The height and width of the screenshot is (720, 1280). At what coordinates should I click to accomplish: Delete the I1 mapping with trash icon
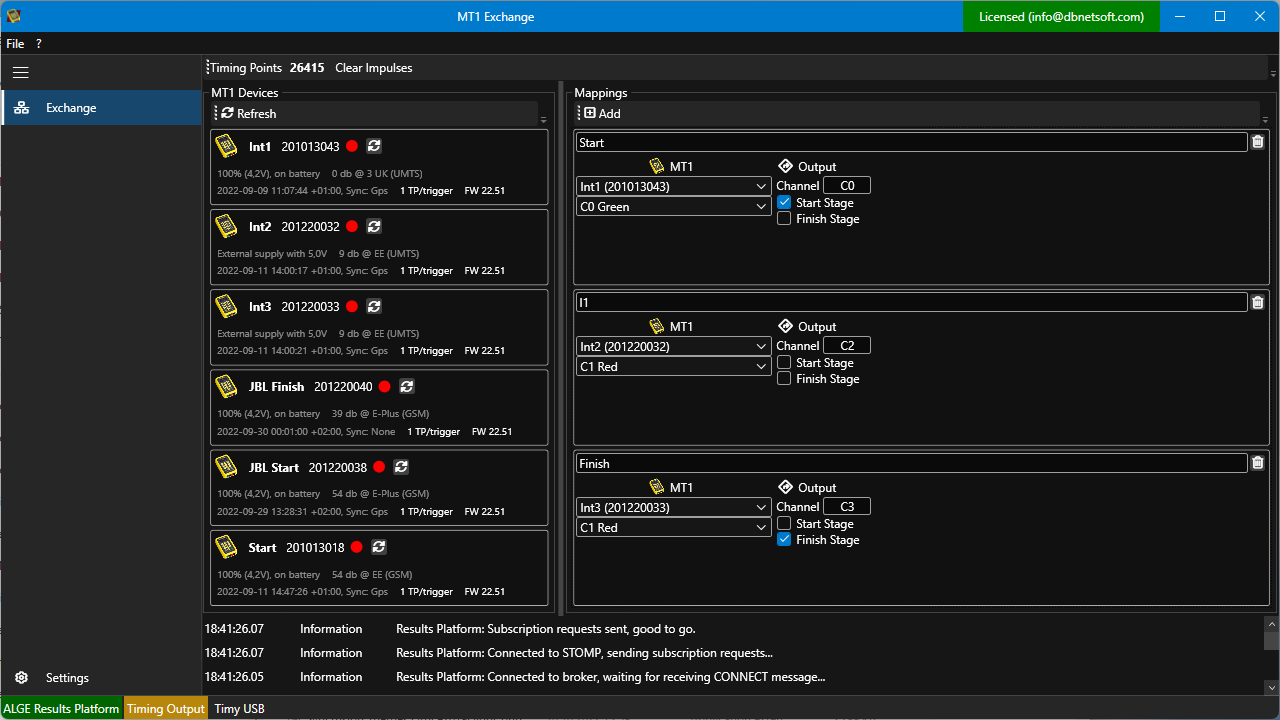coord(1258,302)
